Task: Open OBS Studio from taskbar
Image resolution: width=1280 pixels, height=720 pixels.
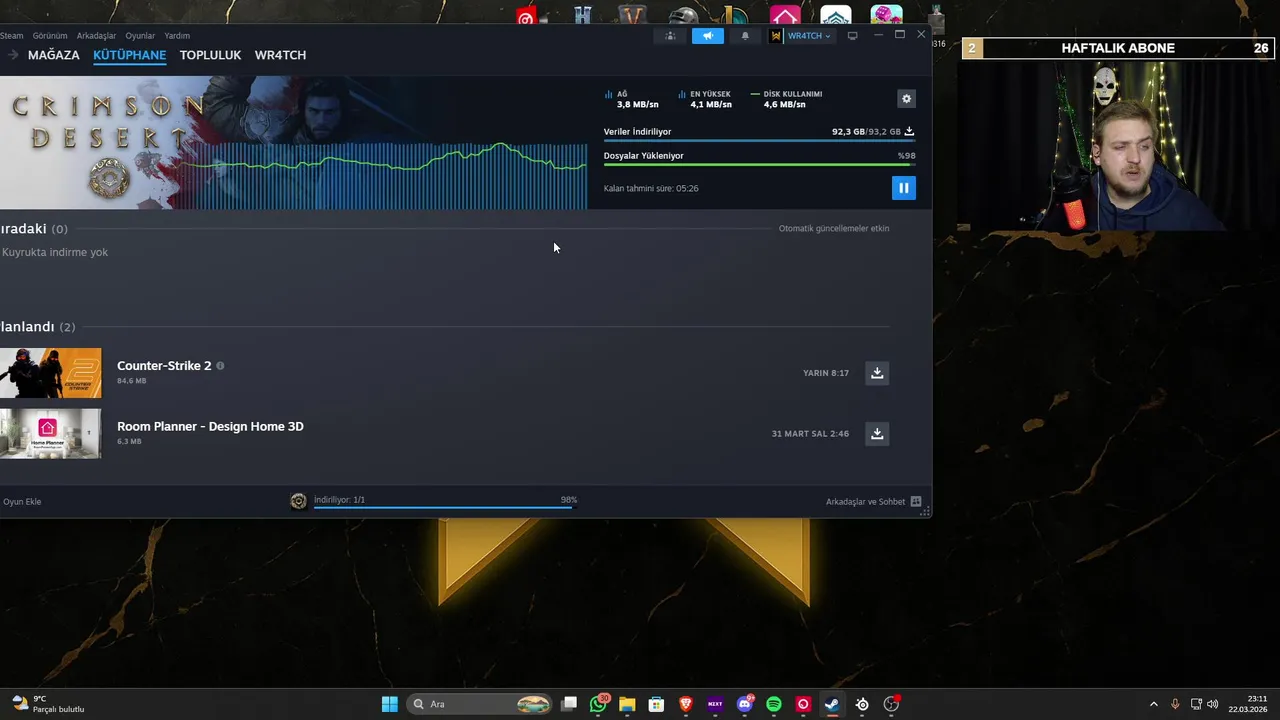Action: click(891, 704)
